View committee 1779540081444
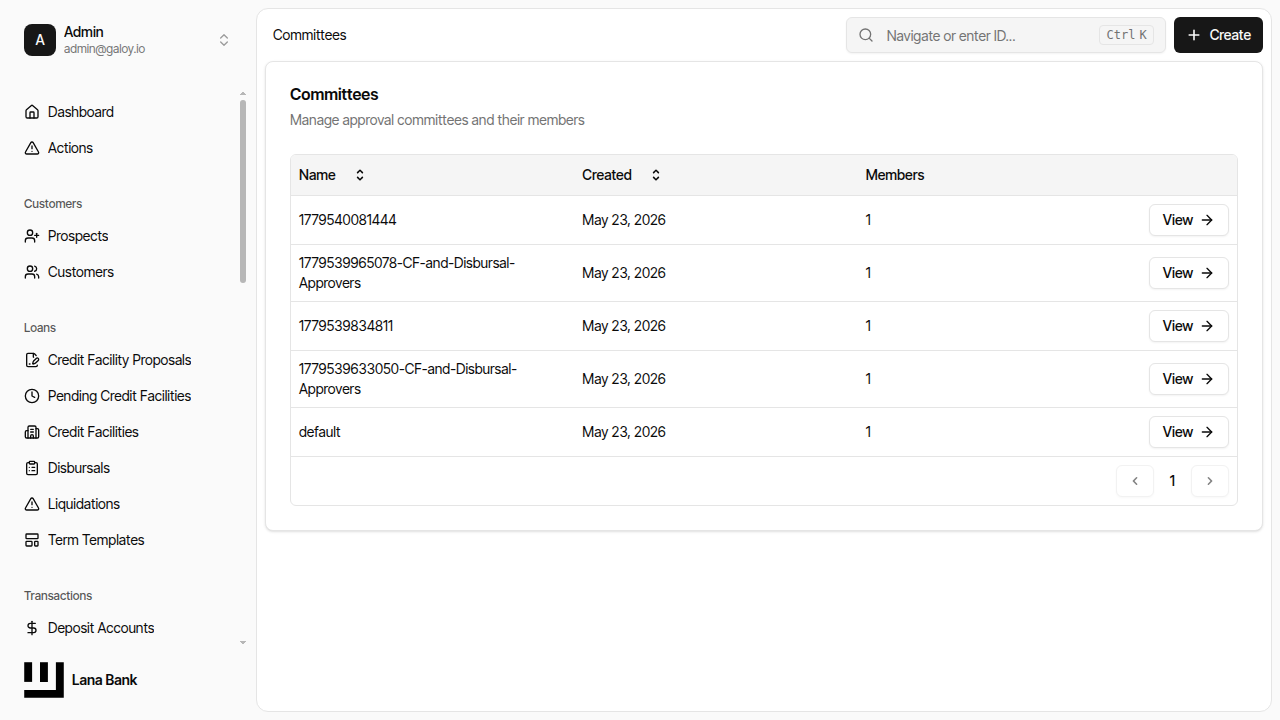Viewport: 1280px width, 720px height. pos(1188,220)
